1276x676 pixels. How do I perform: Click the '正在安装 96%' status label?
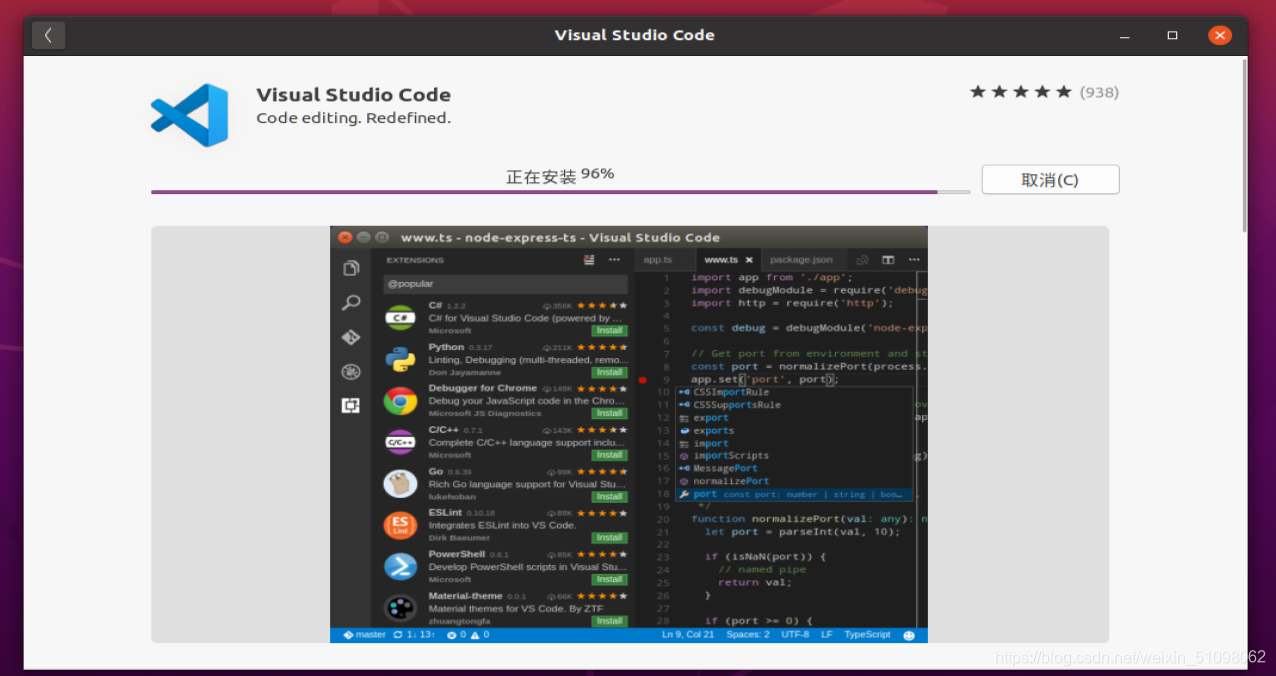pyautogui.click(x=560, y=176)
